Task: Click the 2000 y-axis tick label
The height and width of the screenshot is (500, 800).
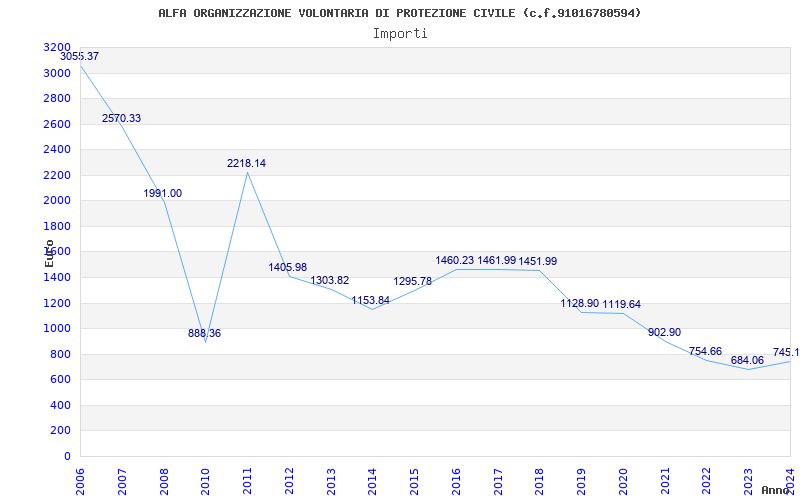Action: coord(57,201)
